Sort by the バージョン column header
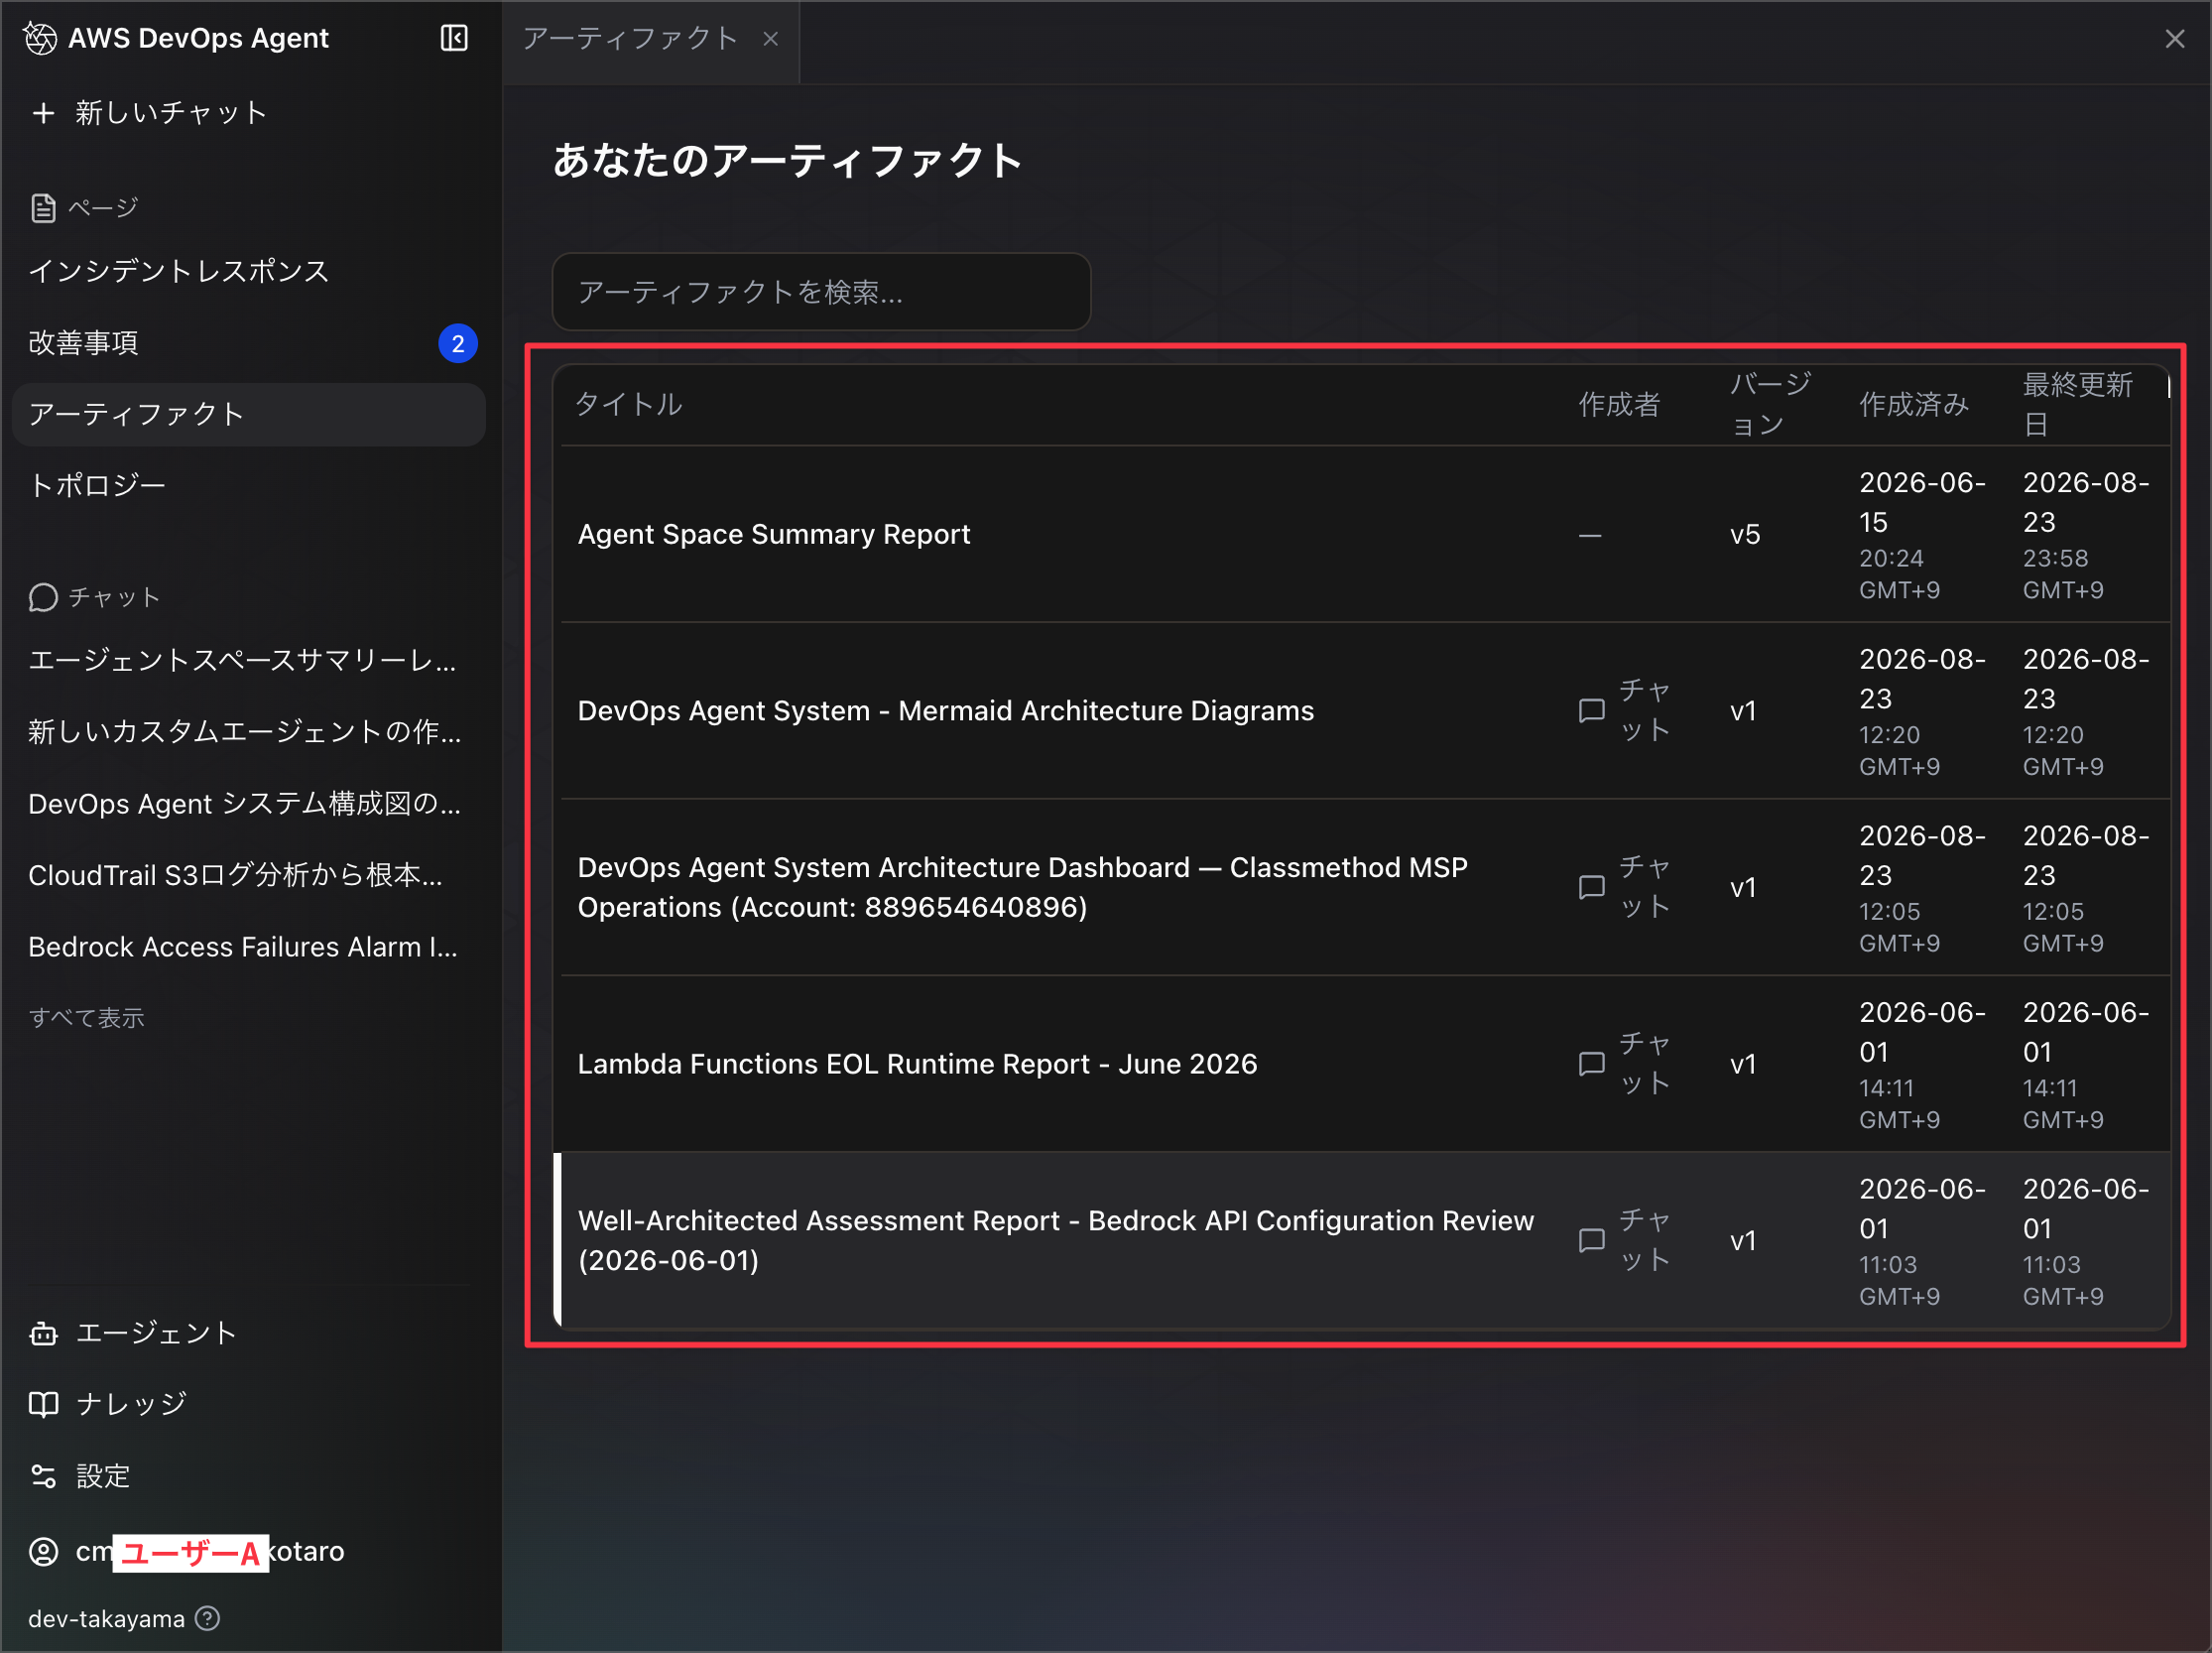This screenshot has width=2212, height=1653. (x=1771, y=404)
